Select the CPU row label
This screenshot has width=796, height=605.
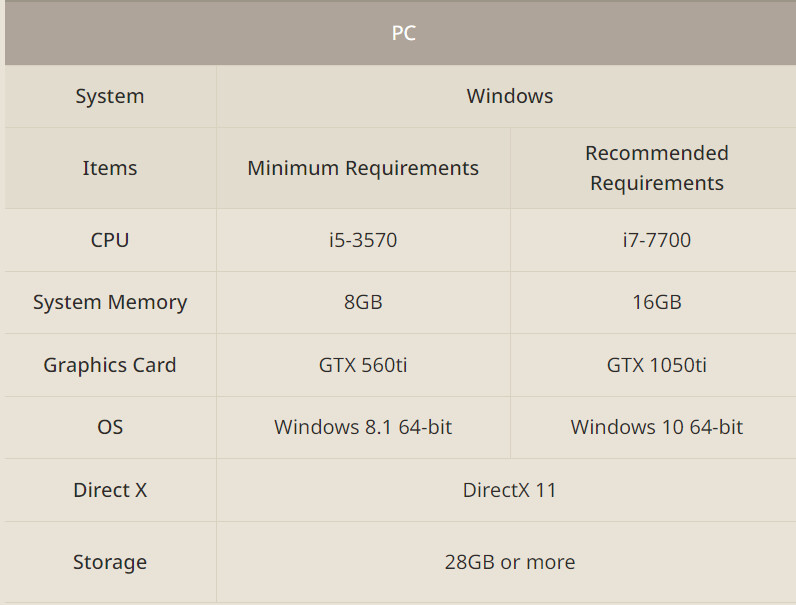tap(110, 240)
